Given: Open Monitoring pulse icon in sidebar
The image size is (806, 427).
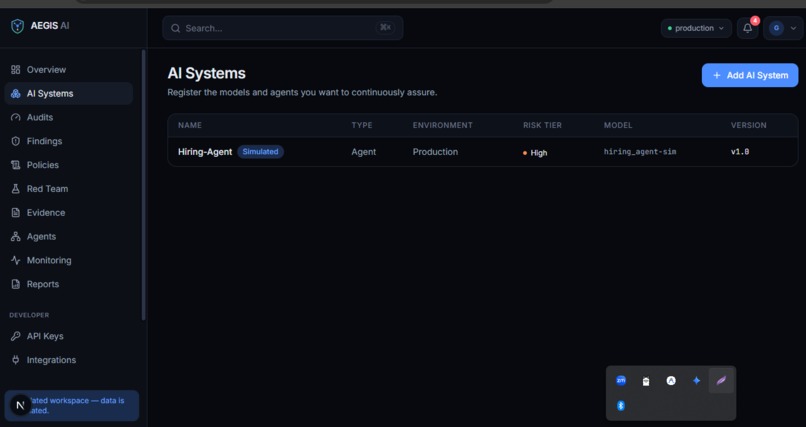Looking at the screenshot, I should pos(15,260).
